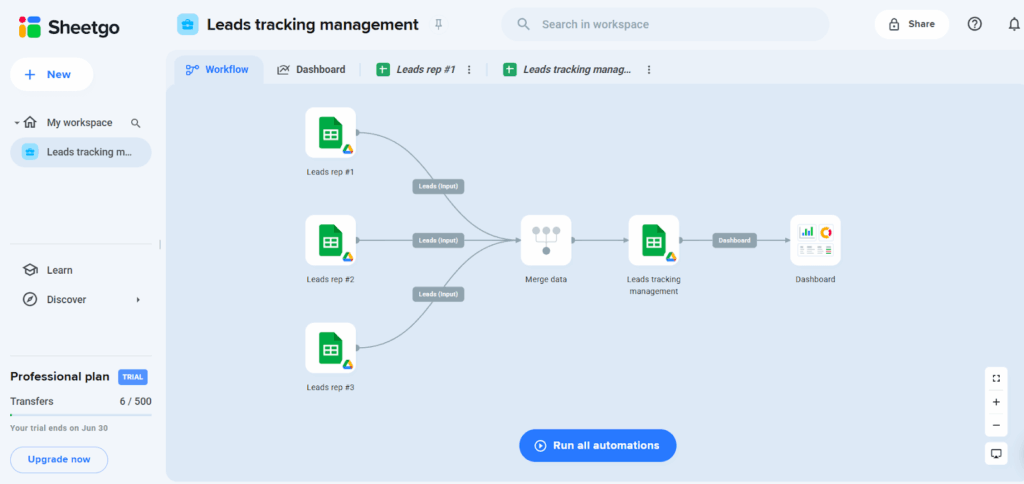Click Upgrade now button
1024x484 pixels.
tap(59, 459)
